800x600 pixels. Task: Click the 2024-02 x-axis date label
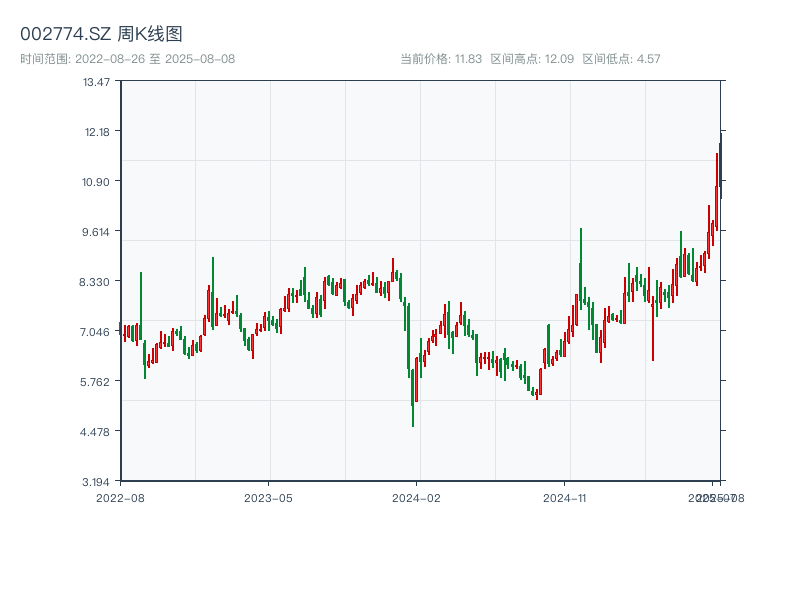pyautogui.click(x=417, y=497)
